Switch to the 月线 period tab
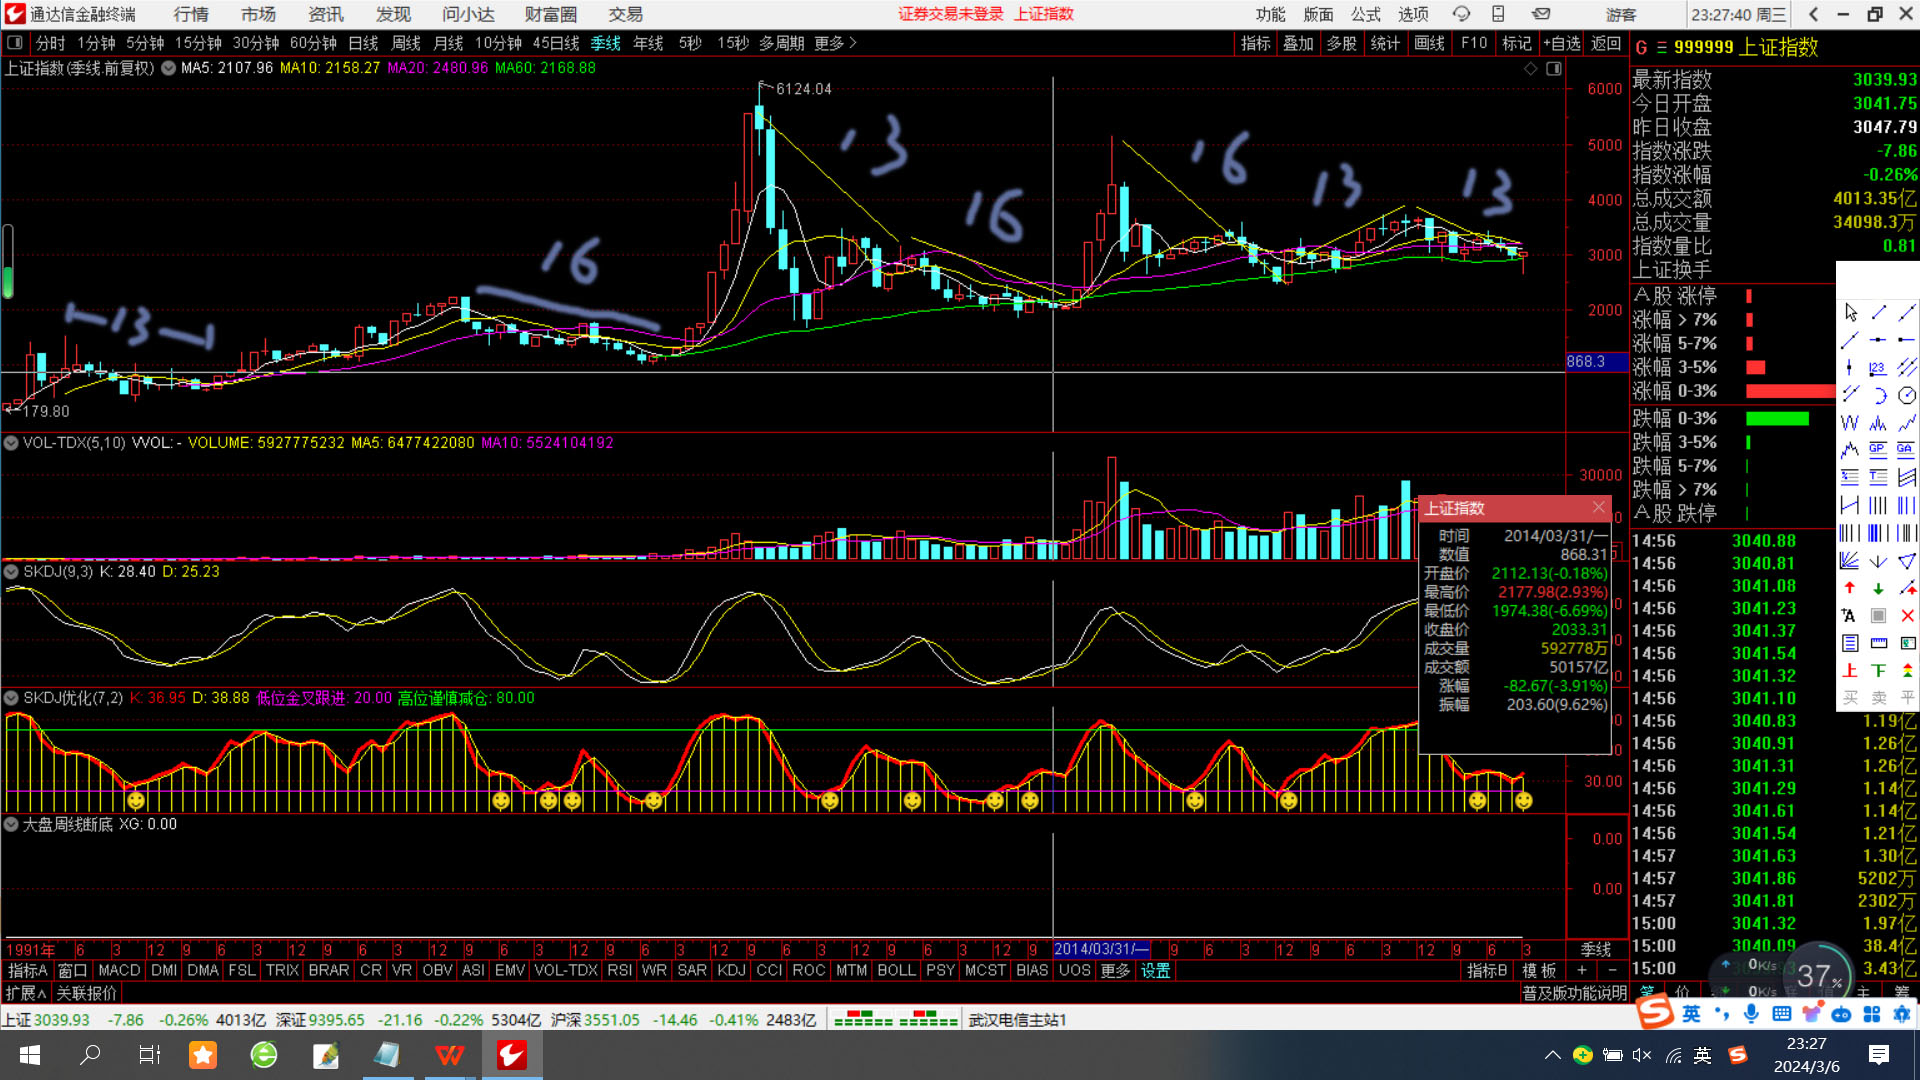This screenshot has width=1920, height=1080. pyautogui.click(x=448, y=44)
